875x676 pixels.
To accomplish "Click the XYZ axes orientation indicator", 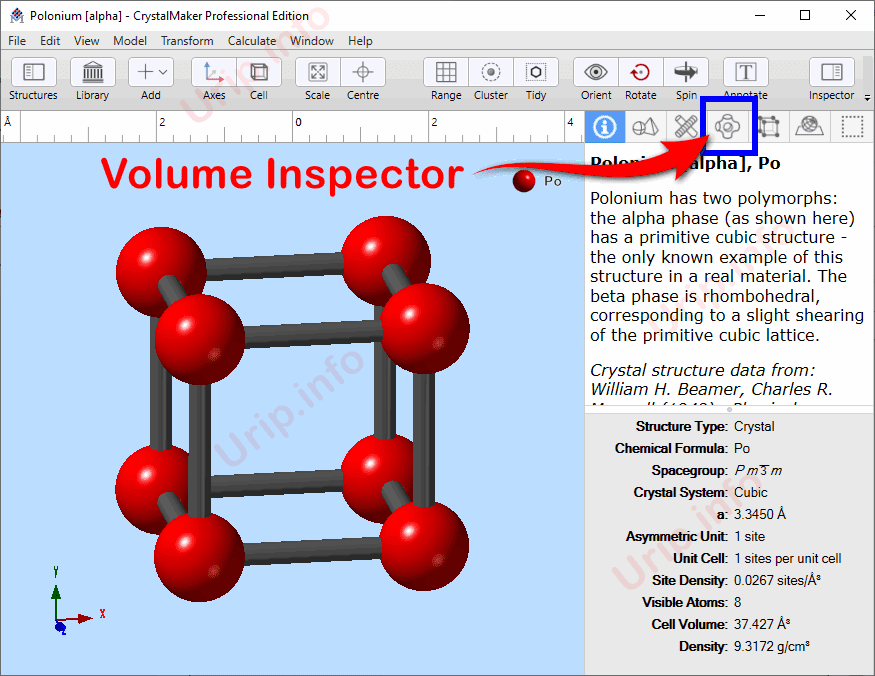I will [78, 603].
